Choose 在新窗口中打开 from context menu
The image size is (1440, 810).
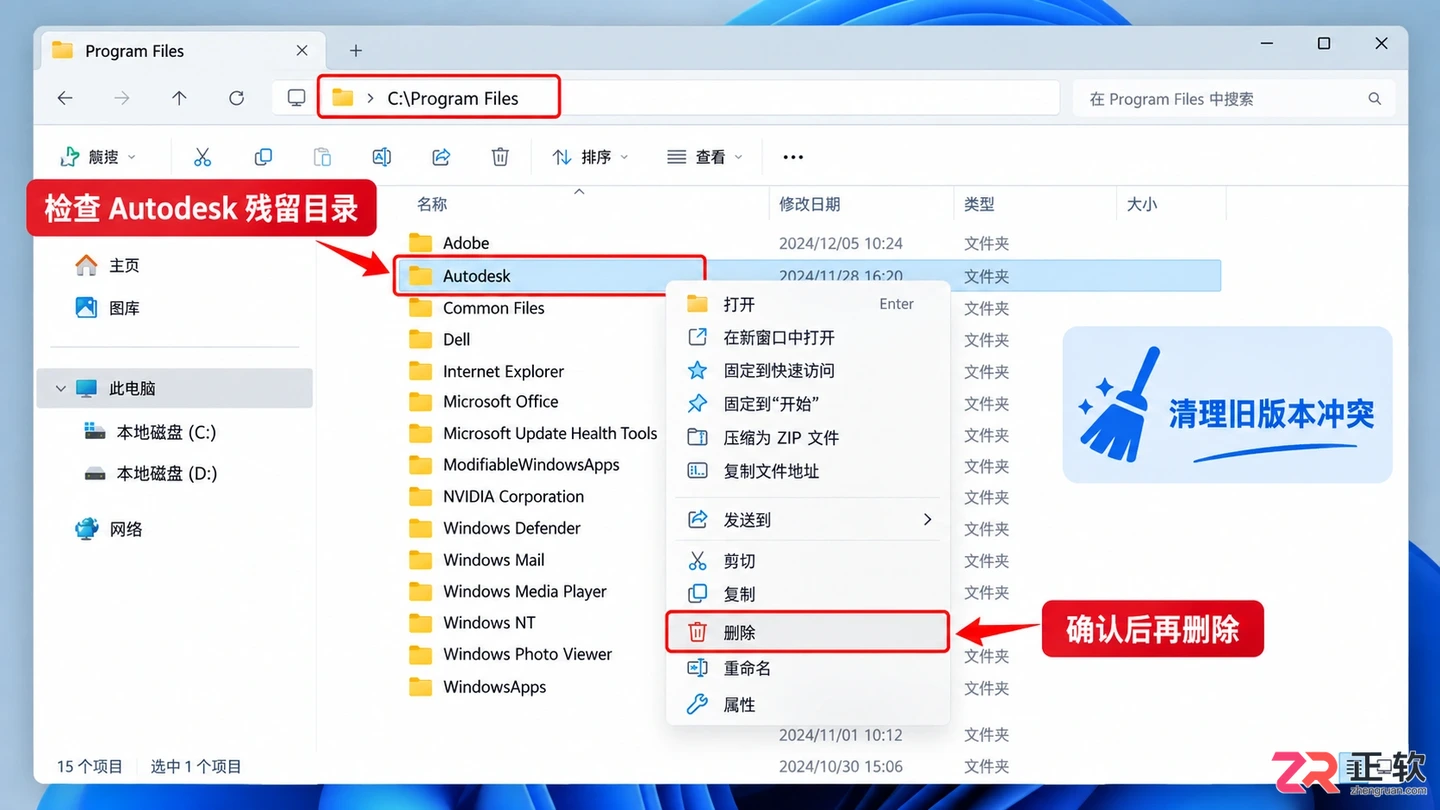point(807,338)
